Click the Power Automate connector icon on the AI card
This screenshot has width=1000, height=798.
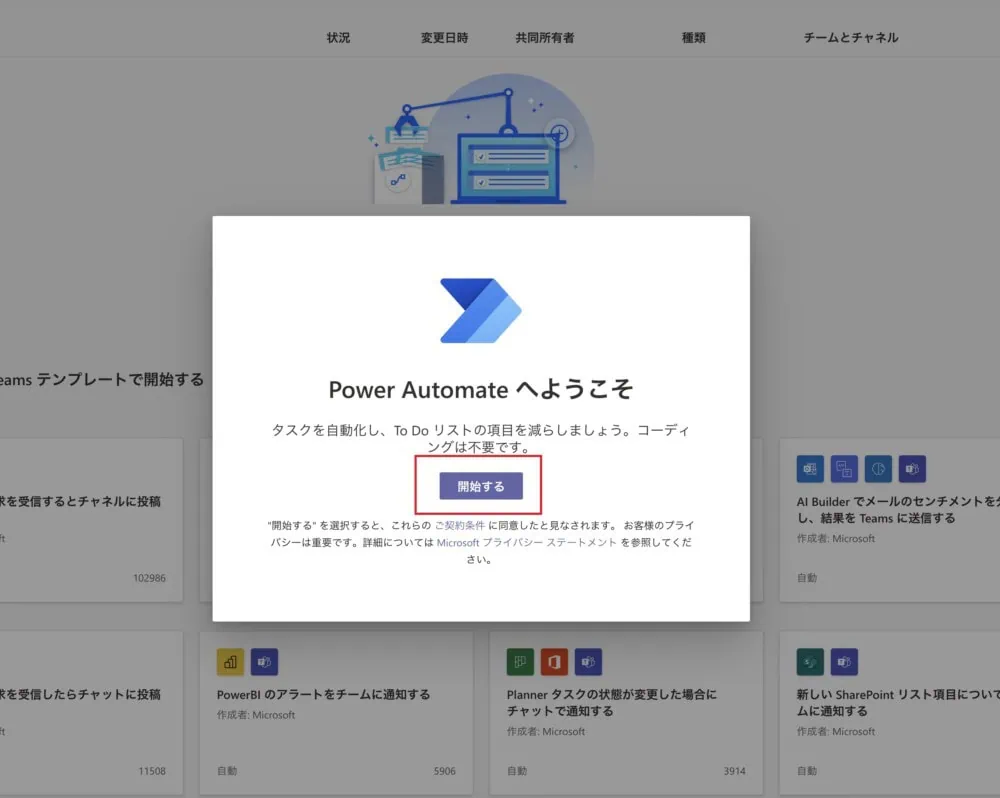(844, 469)
